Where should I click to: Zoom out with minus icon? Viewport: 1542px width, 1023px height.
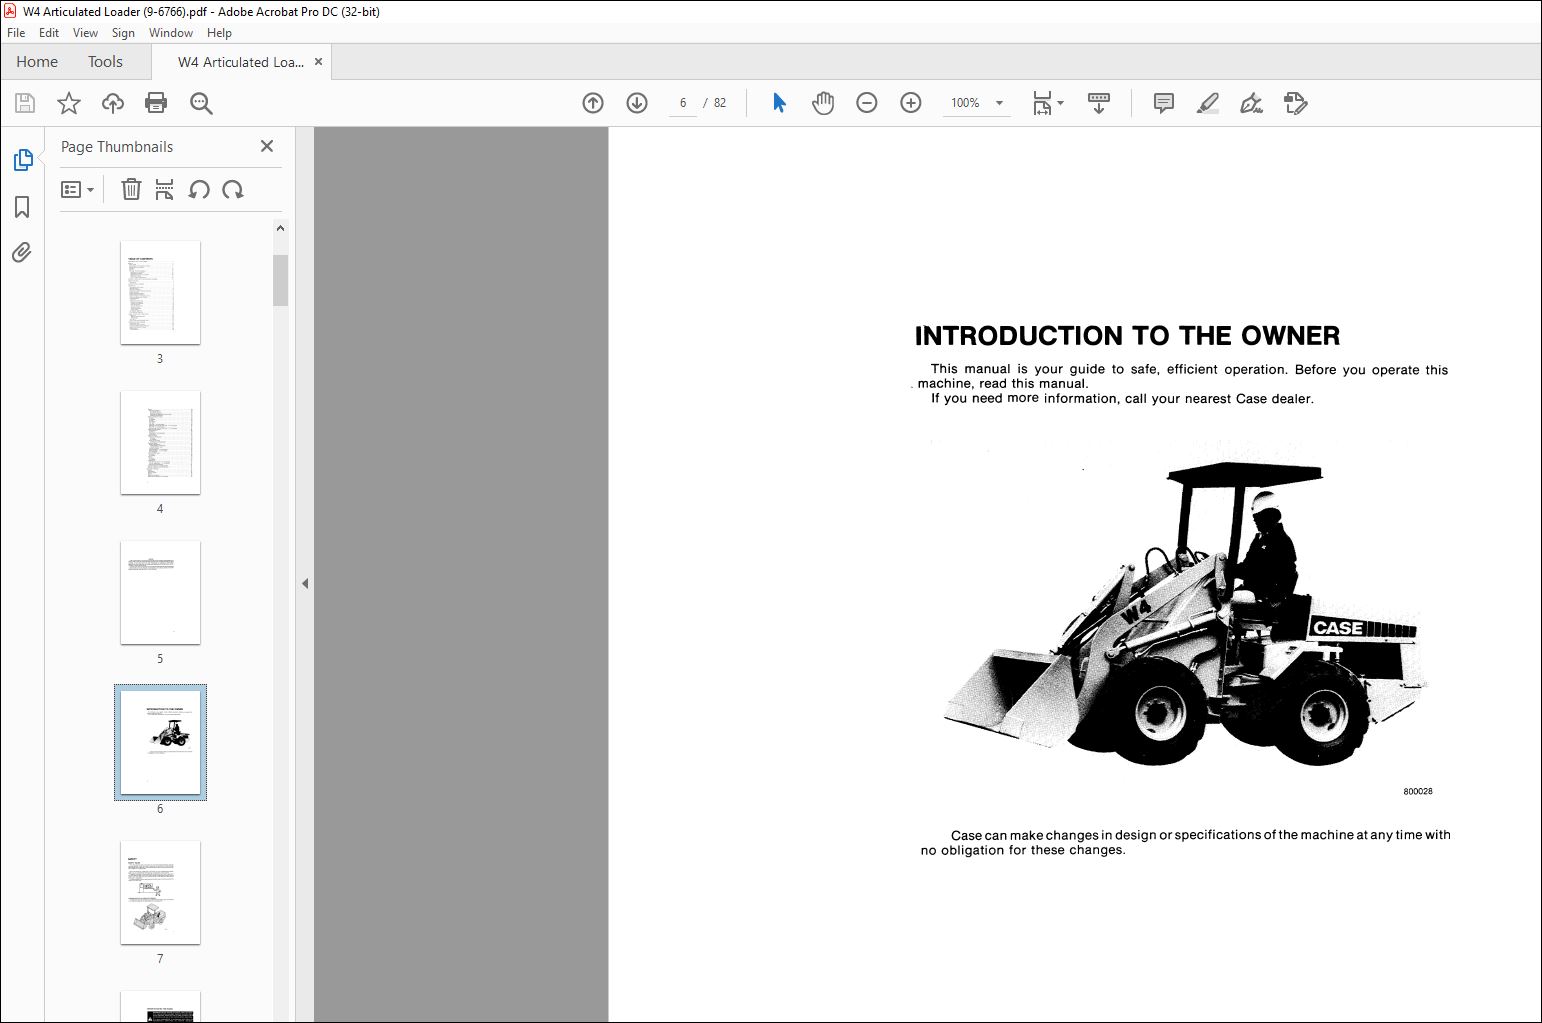pos(867,103)
